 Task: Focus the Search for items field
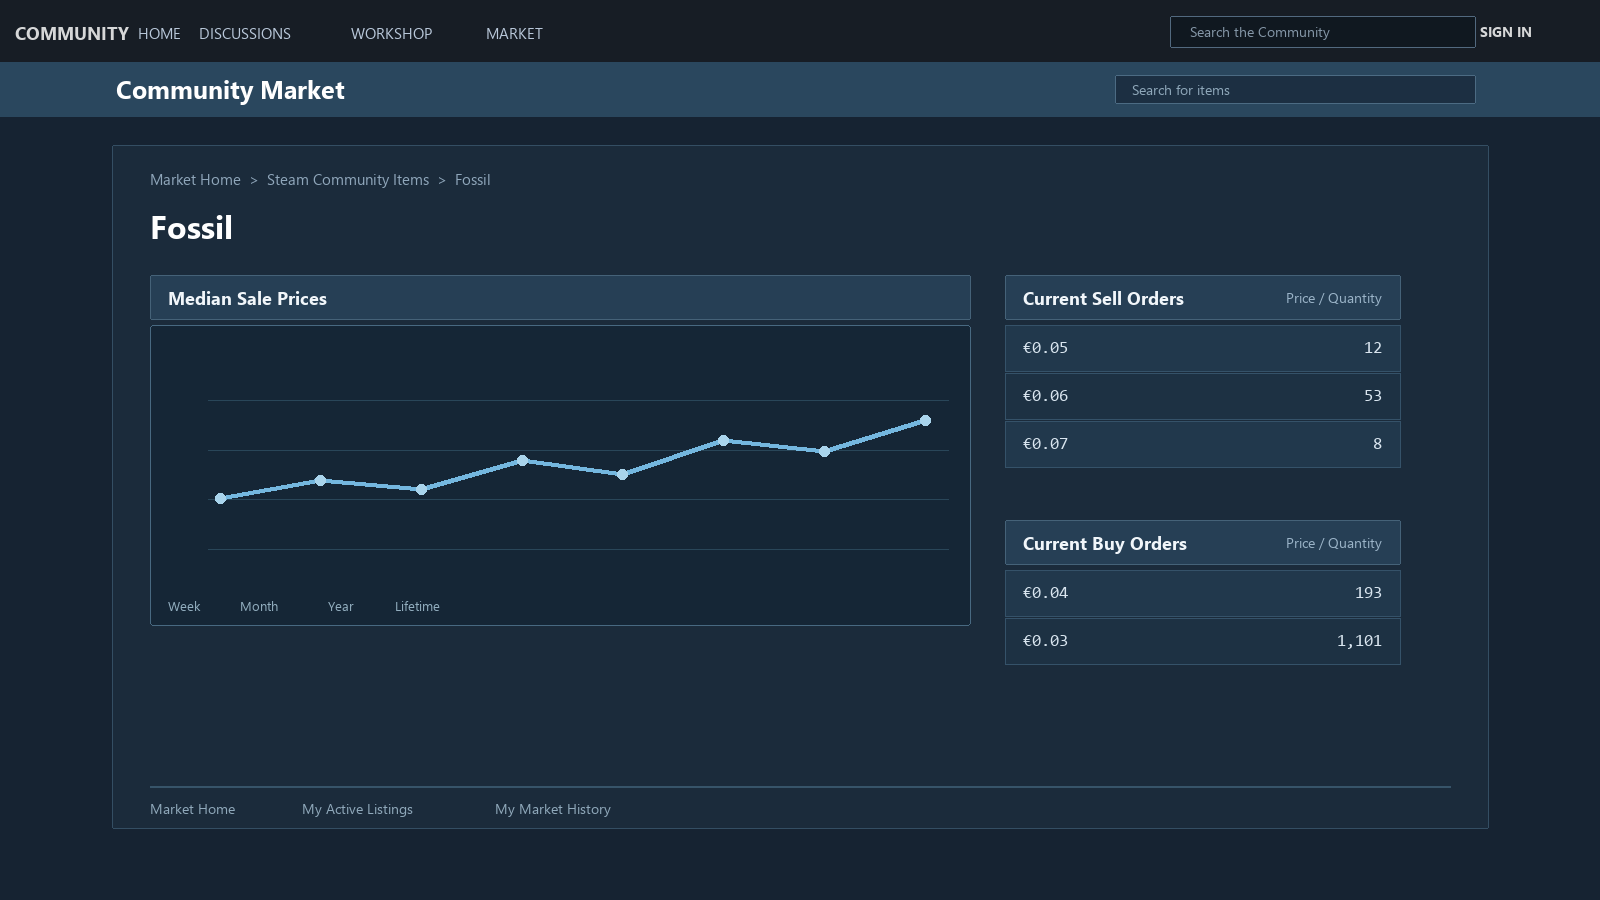[1295, 90]
